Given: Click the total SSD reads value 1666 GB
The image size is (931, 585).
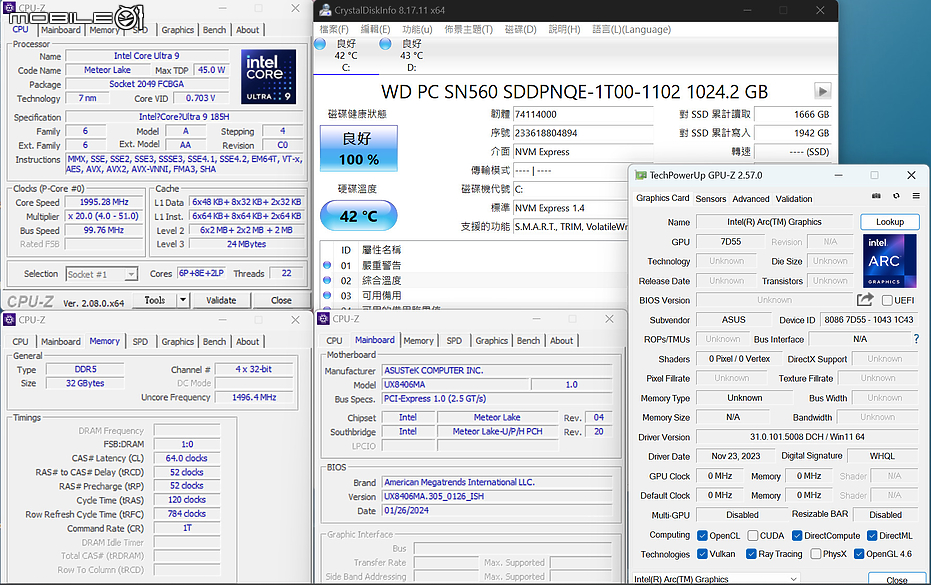Looking at the screenshot, I should 792,114.
